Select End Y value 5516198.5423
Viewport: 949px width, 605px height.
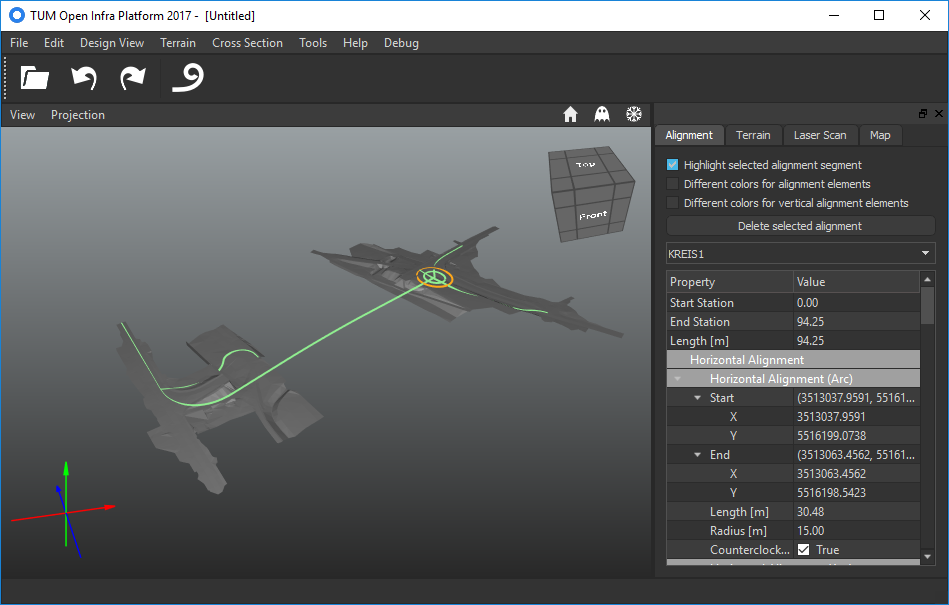point(831,492)
